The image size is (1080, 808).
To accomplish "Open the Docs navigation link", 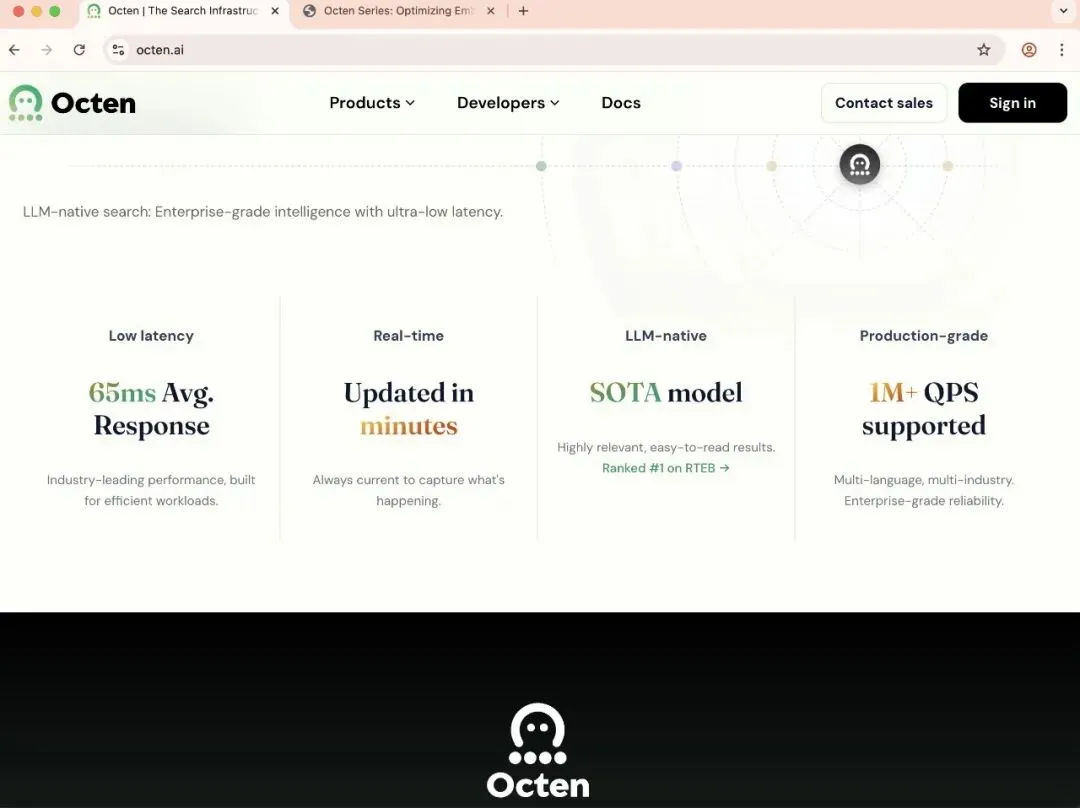I will click(x=621, y=103).
